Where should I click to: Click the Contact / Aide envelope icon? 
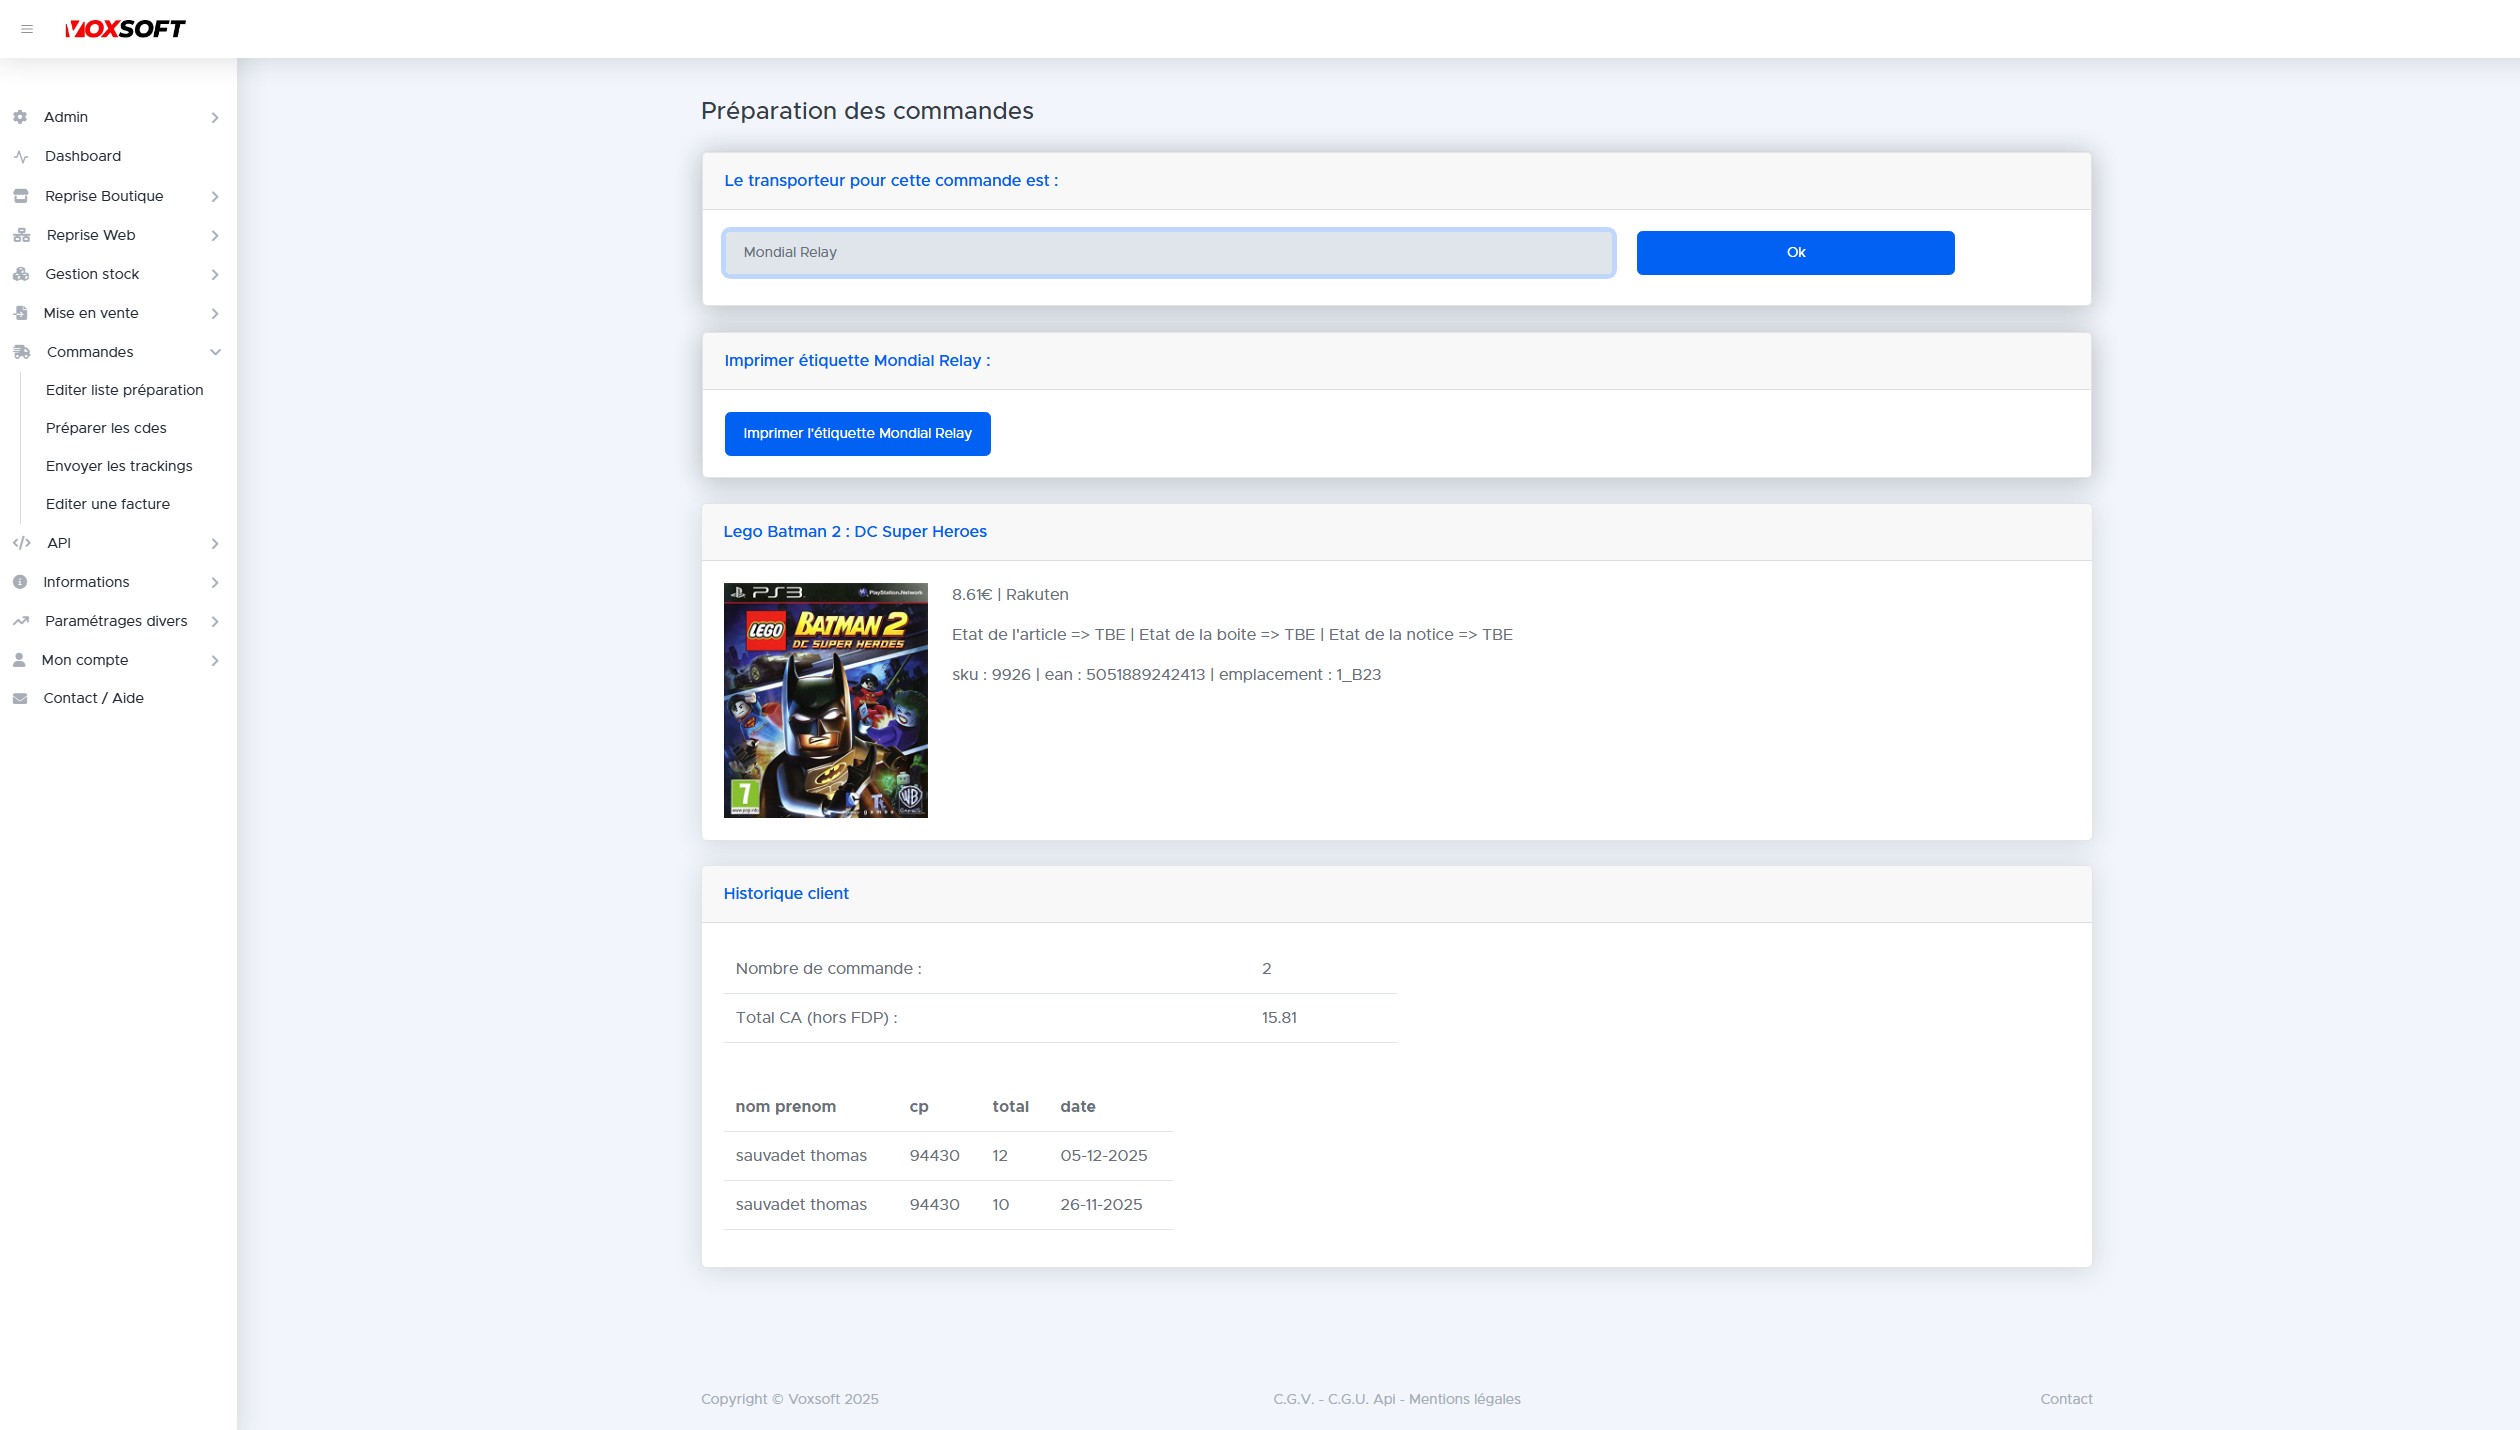click(x=20, y=699)
